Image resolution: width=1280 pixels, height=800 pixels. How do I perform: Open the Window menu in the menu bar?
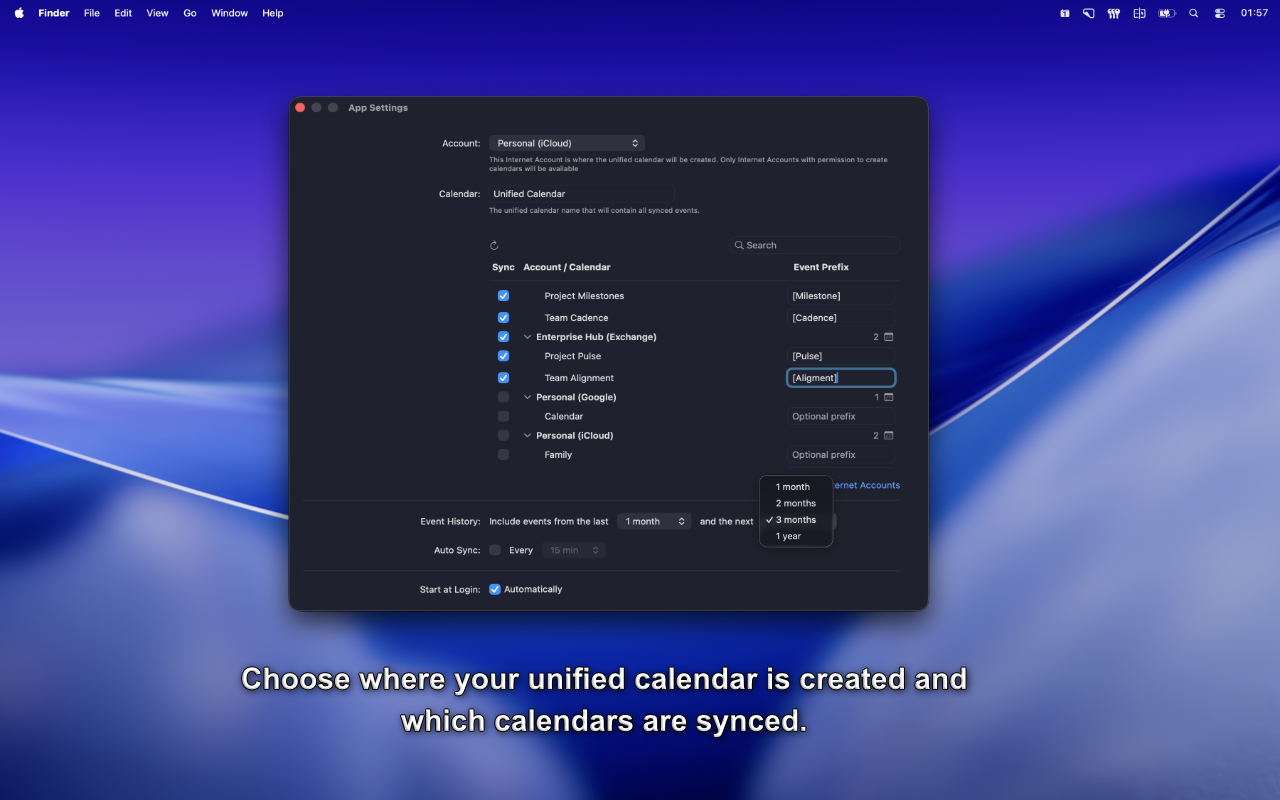click(229, 13)
